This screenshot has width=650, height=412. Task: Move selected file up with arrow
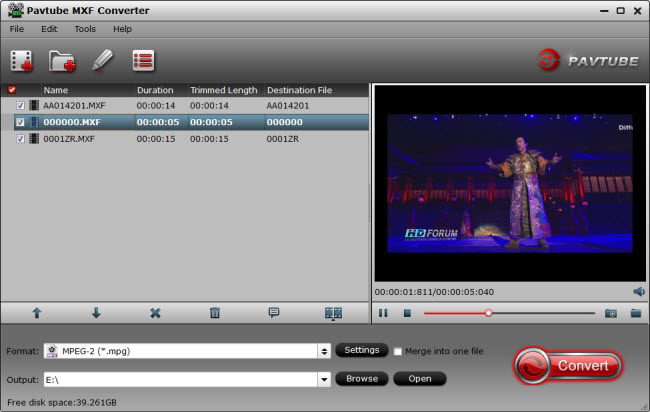[37, 313]
